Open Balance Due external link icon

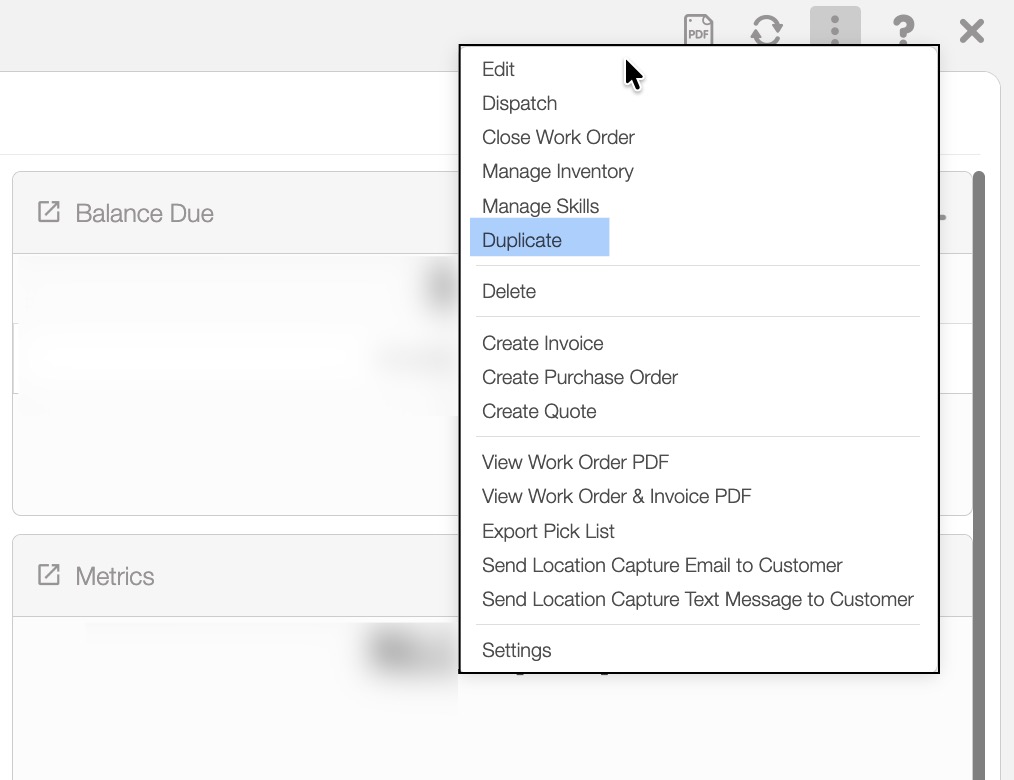[x=48, y=212]
